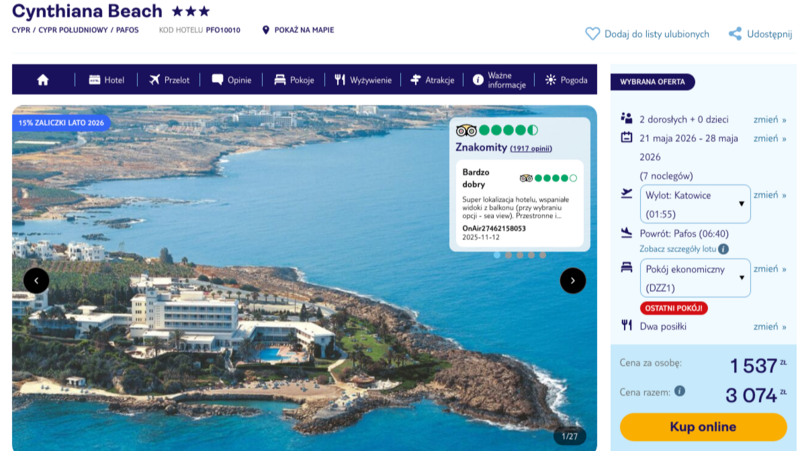Viewport: 800px width, 451px height.
Task: Click zmień next to 2 dorosłych
Action: (x=769, y=119)
